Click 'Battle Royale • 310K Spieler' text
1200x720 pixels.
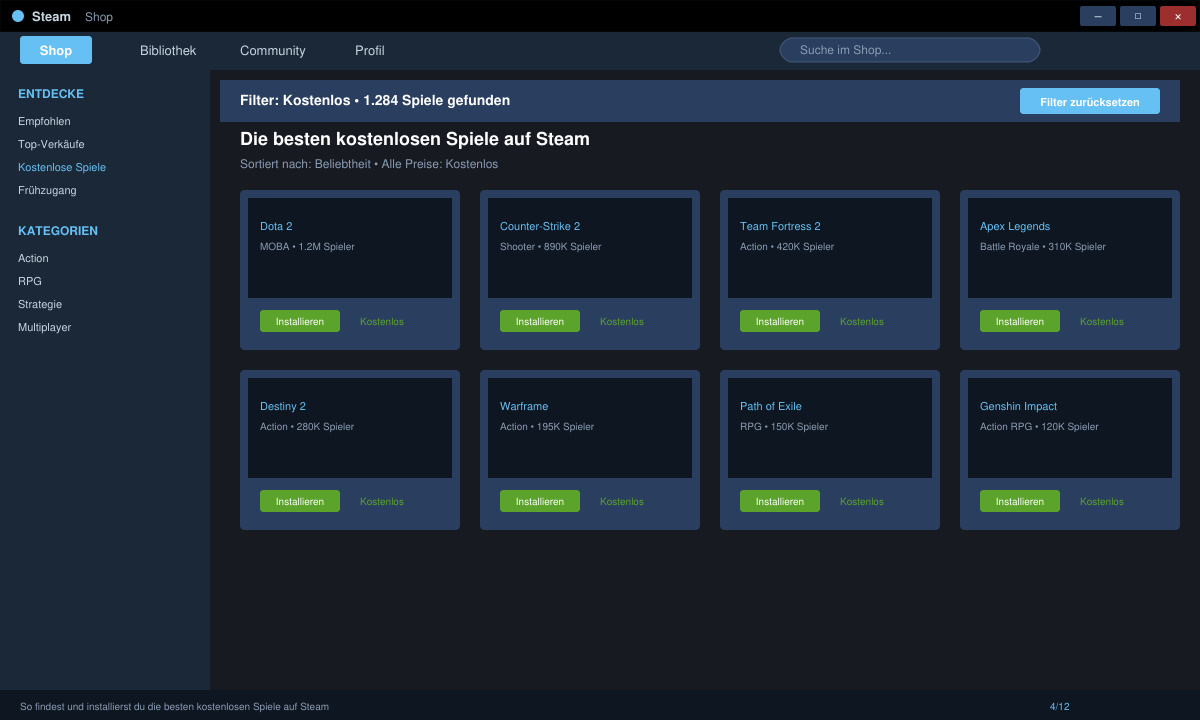click(1043, 246)
